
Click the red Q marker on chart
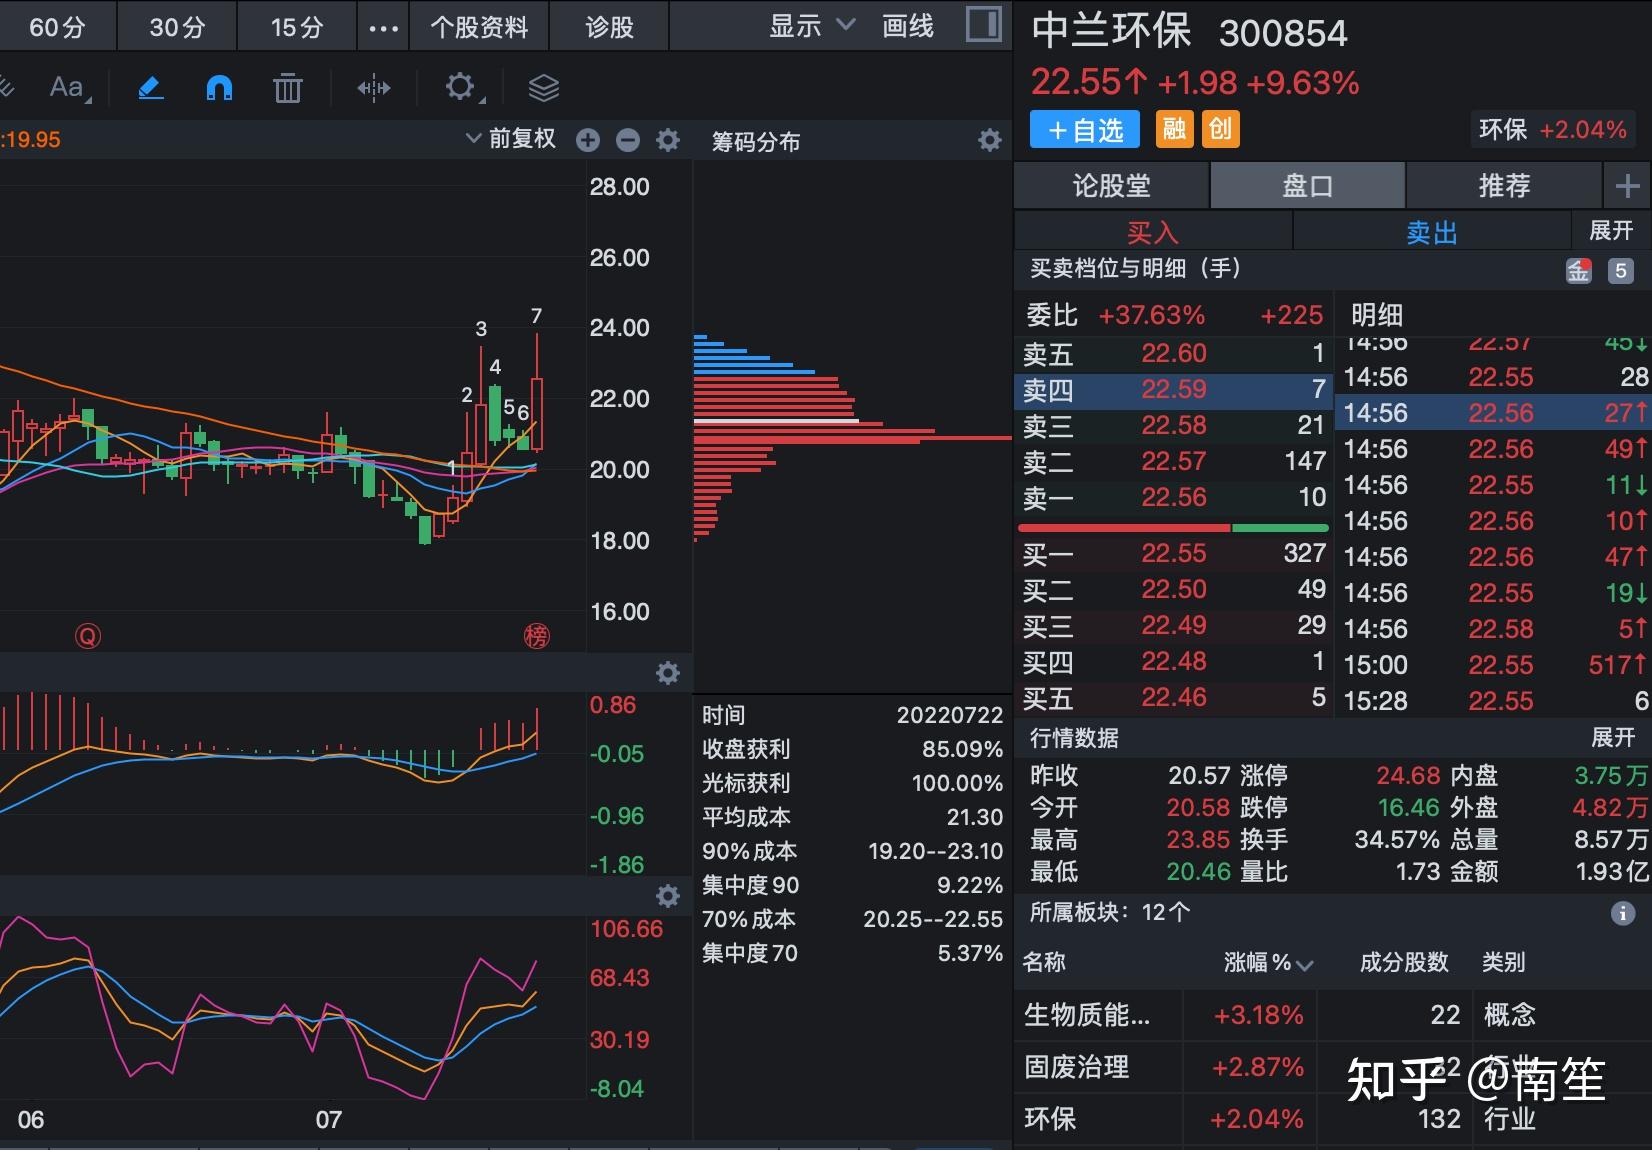coord(88,636)
